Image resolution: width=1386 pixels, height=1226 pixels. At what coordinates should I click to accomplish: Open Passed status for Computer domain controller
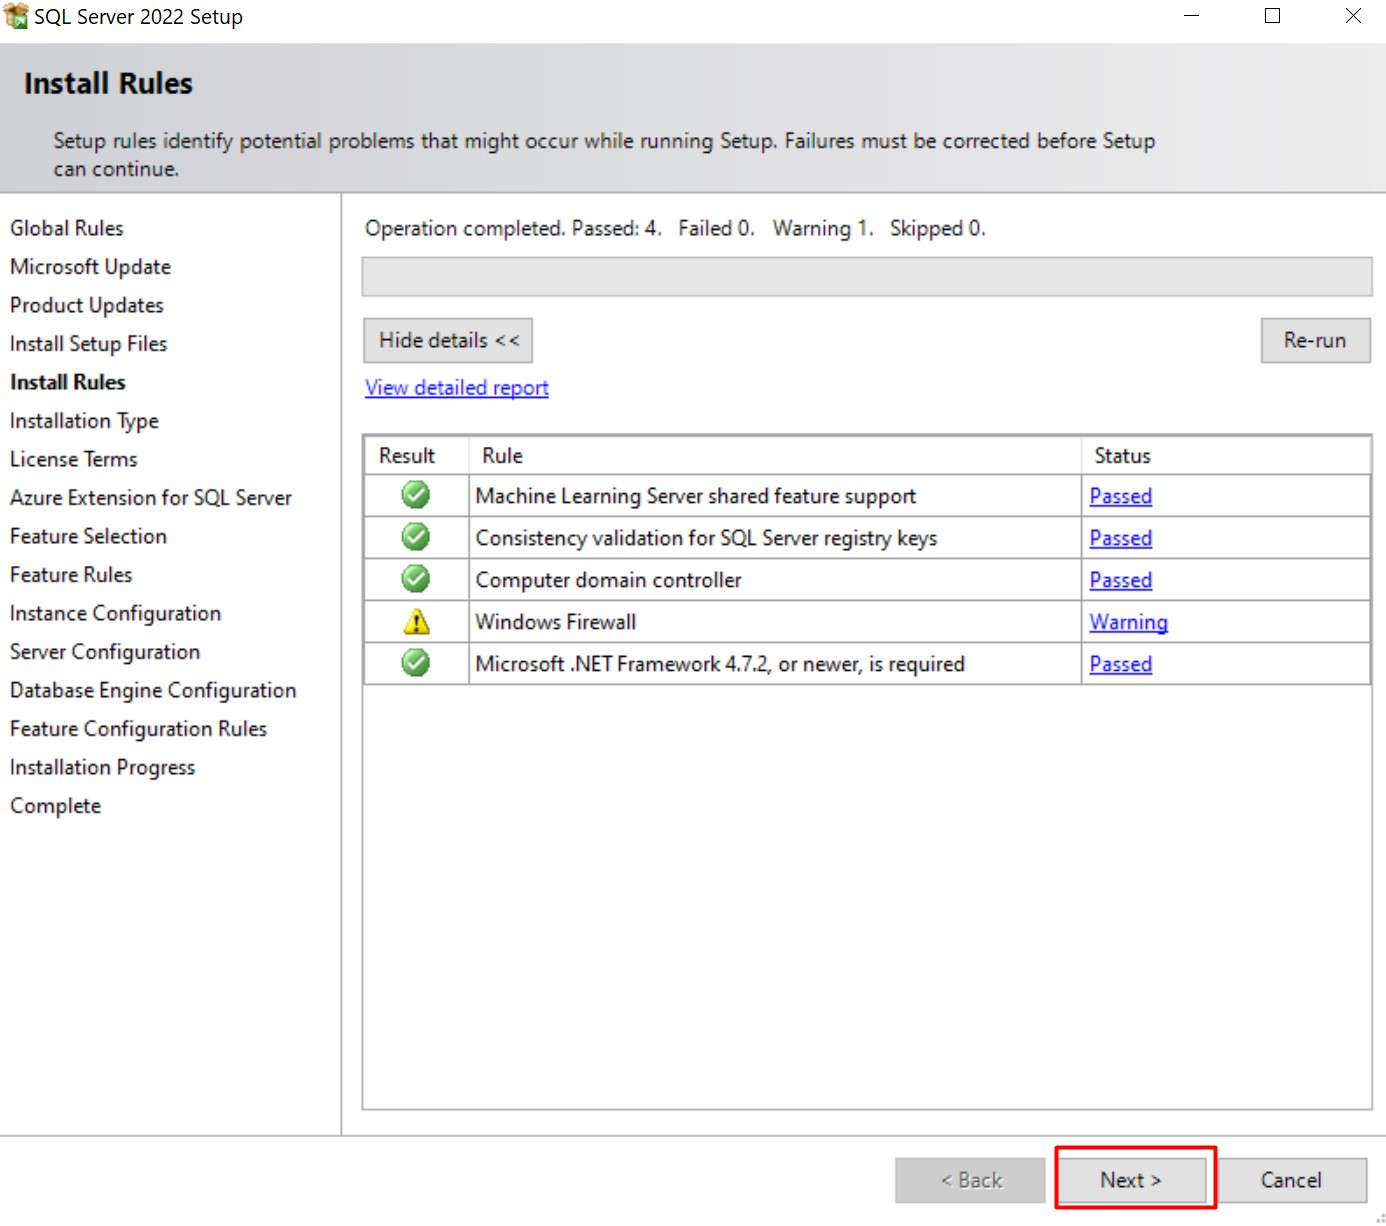coord(1121,580)
